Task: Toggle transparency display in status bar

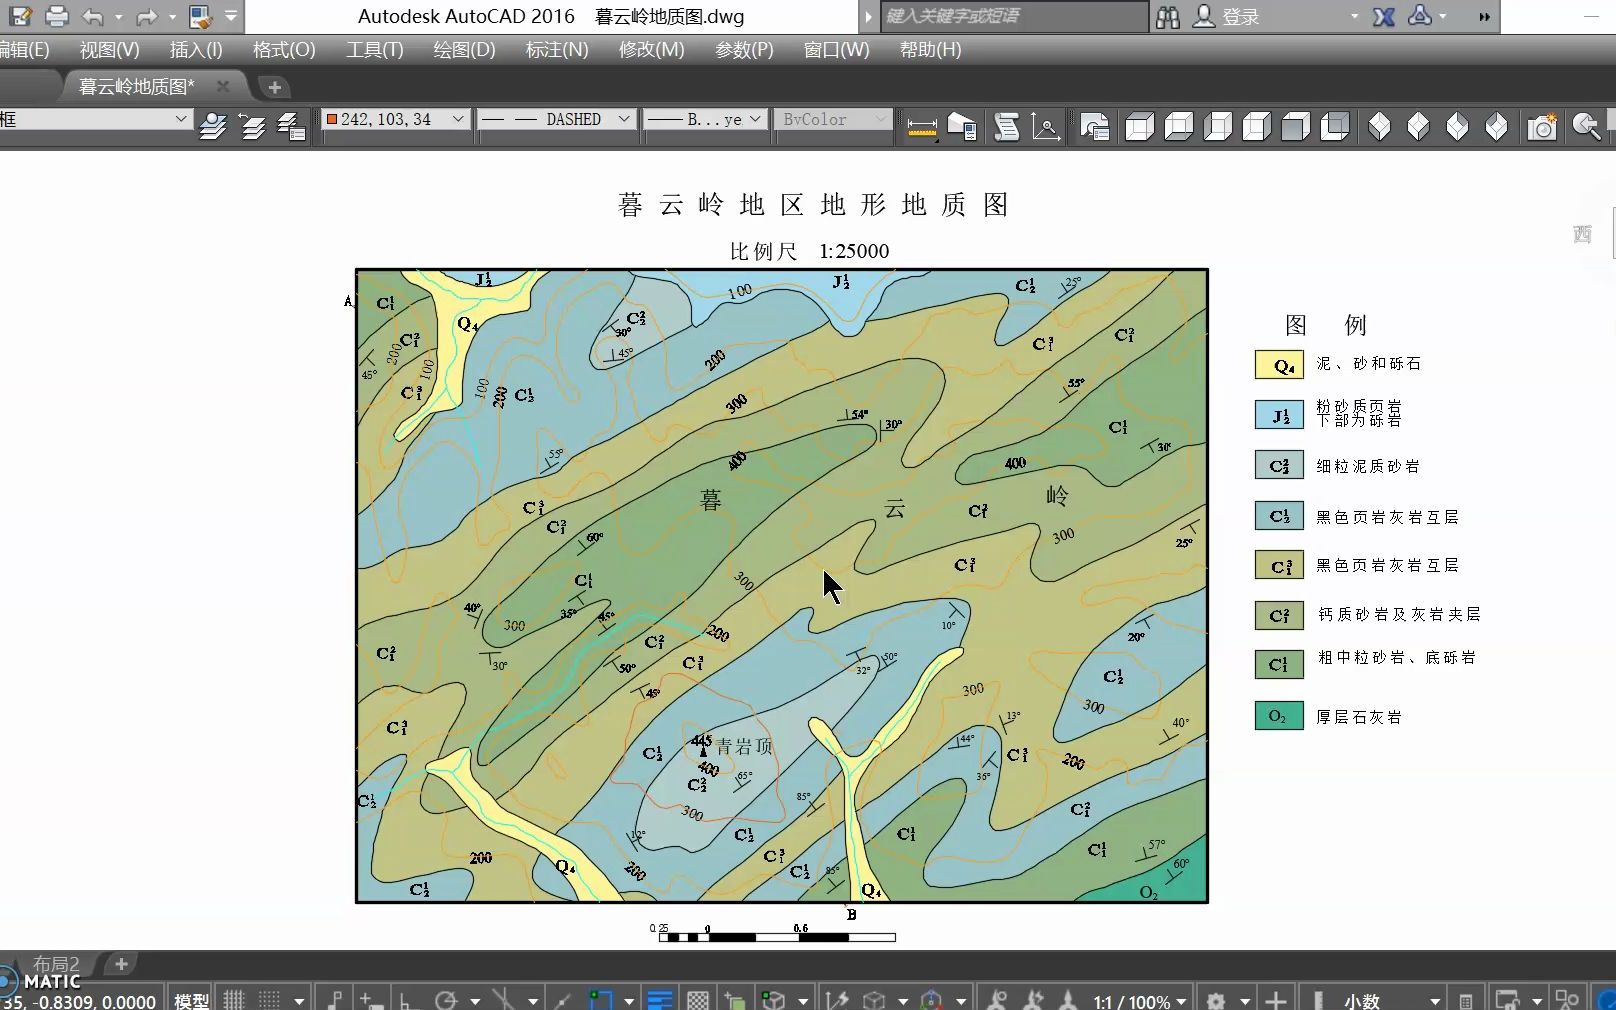Action: click(698, 1000)
